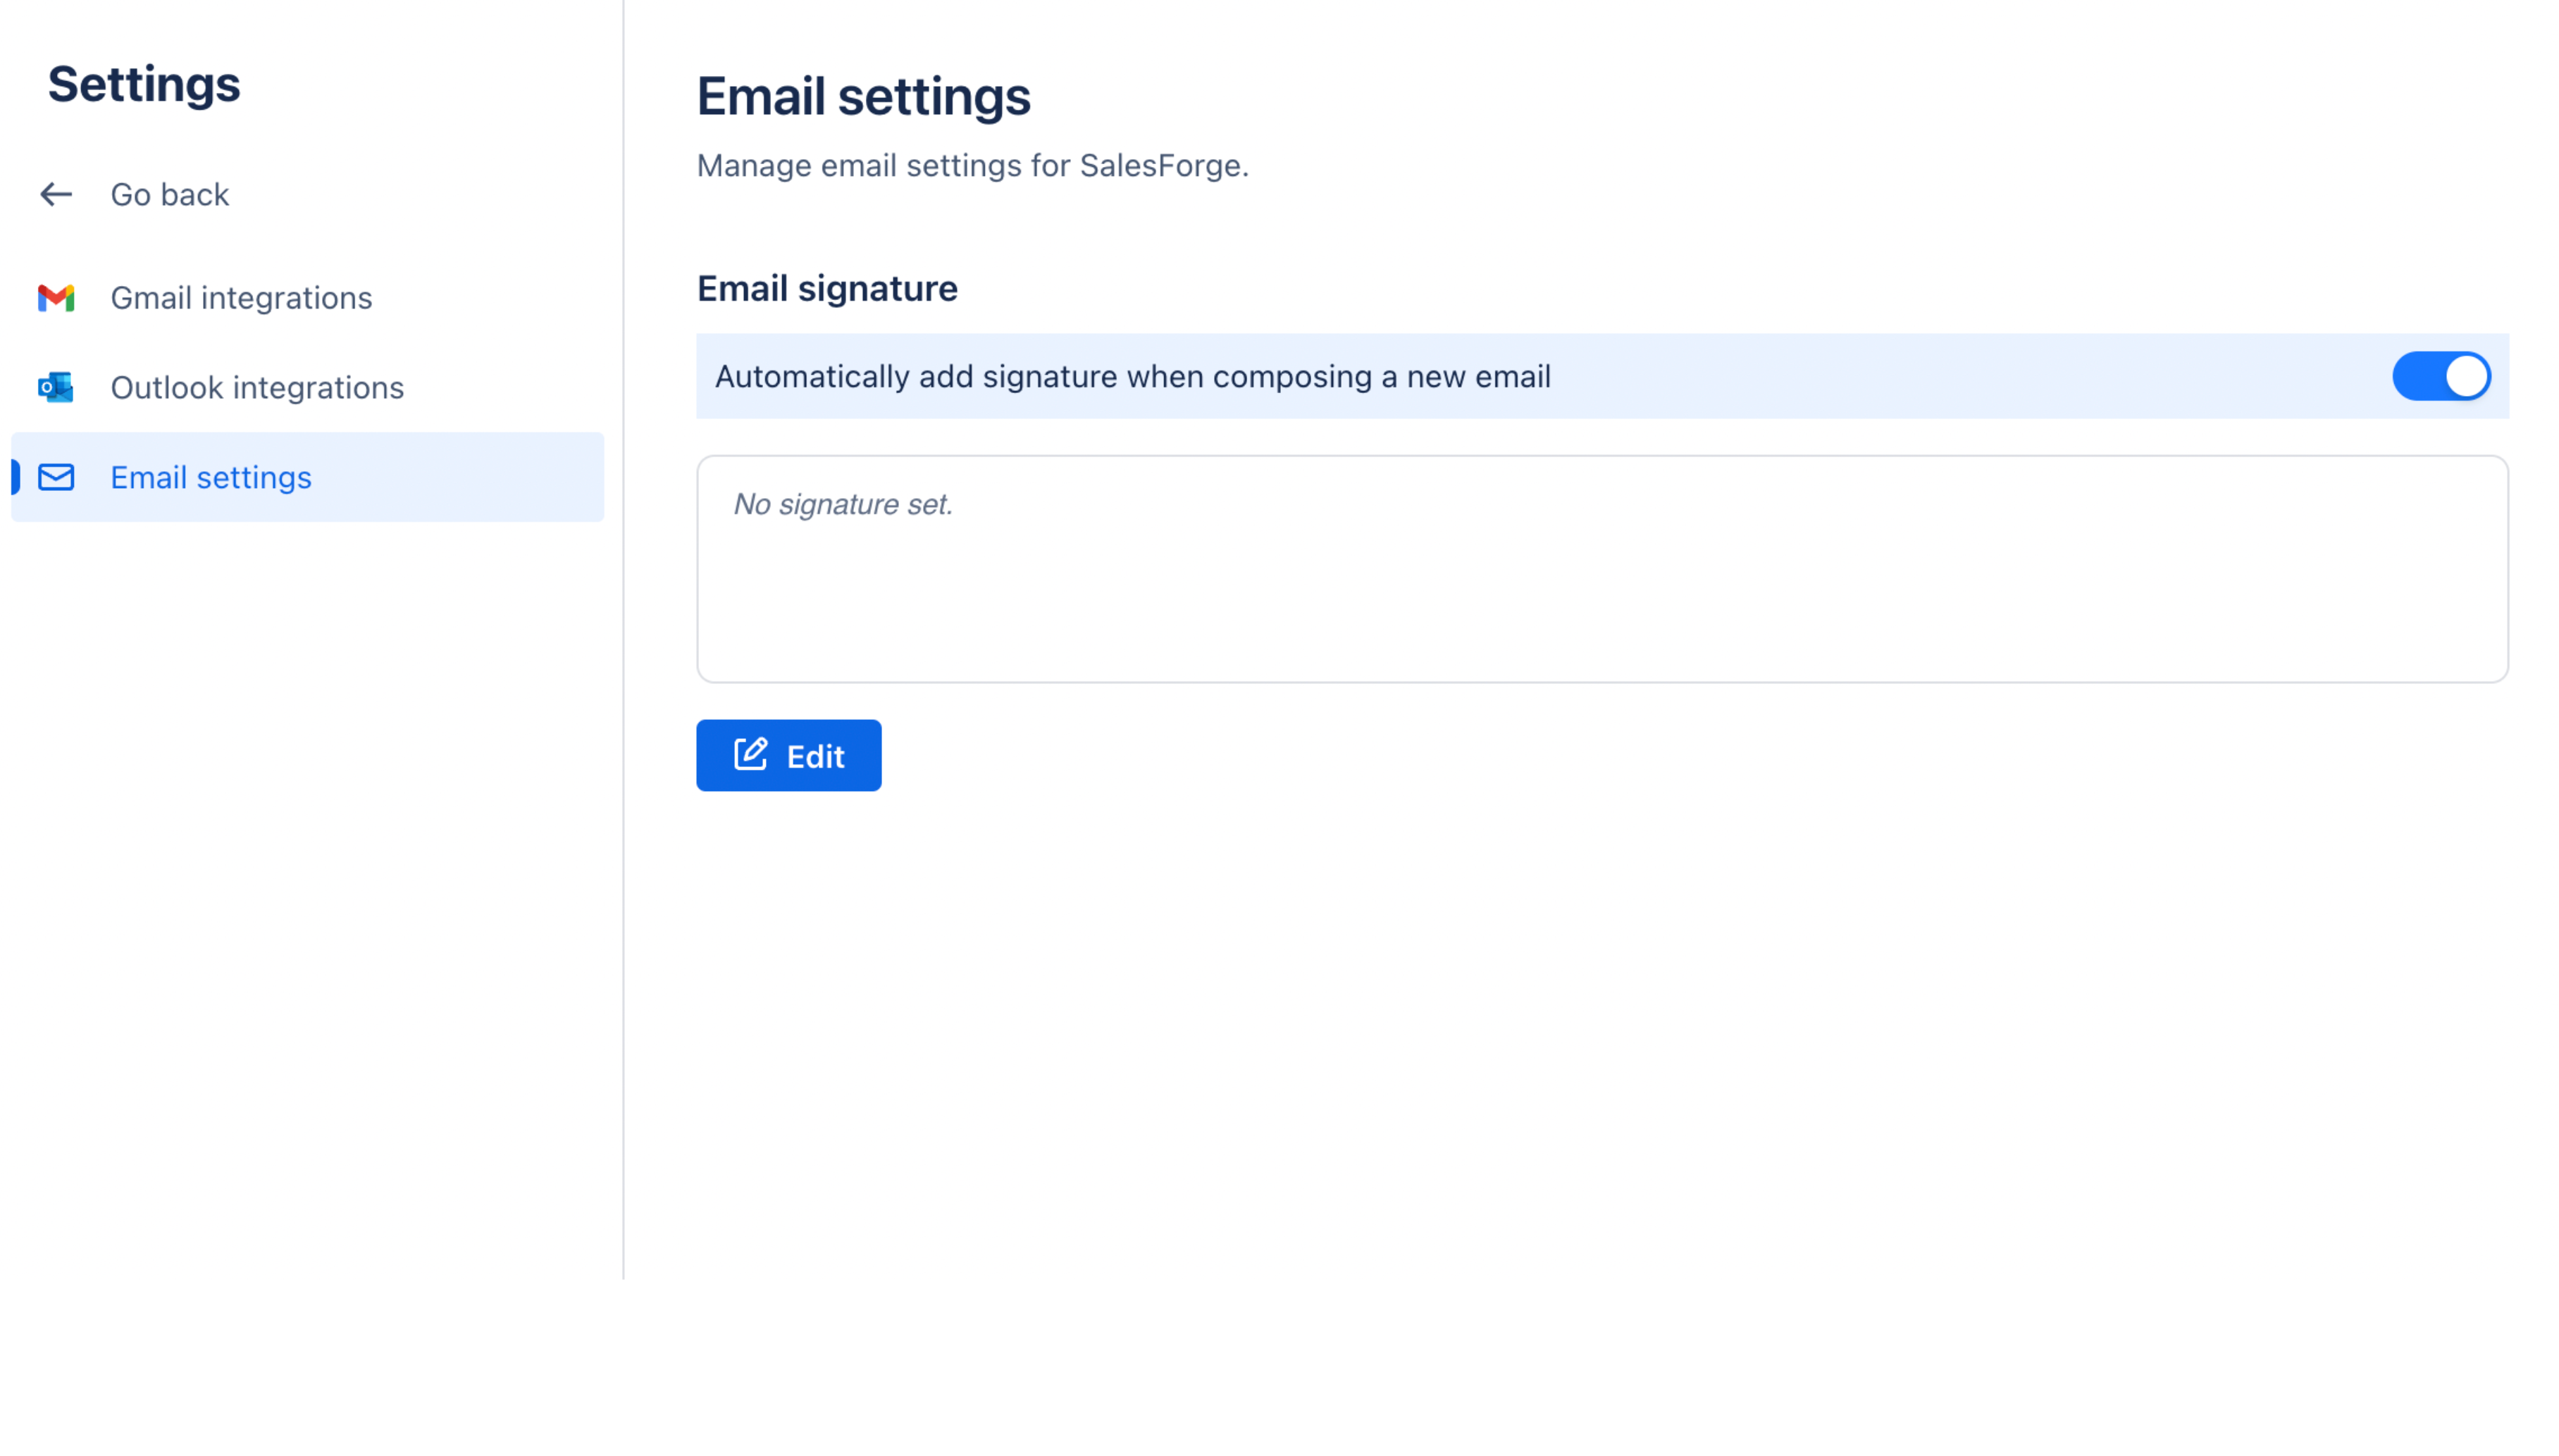Select Email settings in sidebar
Image resolution: width=2559 pixels, height=1456 pixels.
click(211, 477)
